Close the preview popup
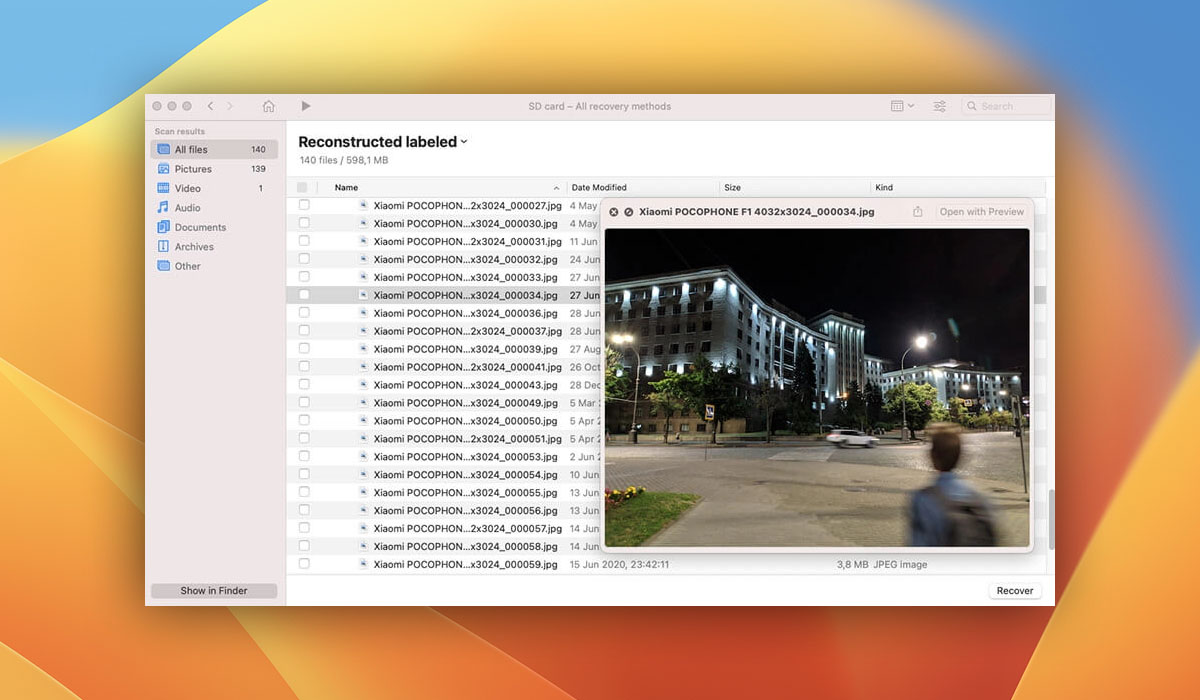Image resolution: width=1200 pixels, height=700 pixels. point(614,212)
